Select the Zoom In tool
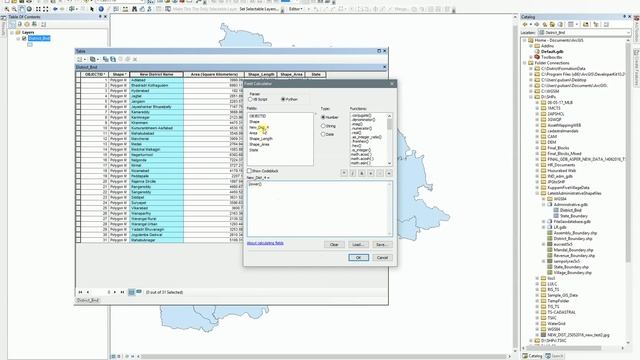 [7, 9]
